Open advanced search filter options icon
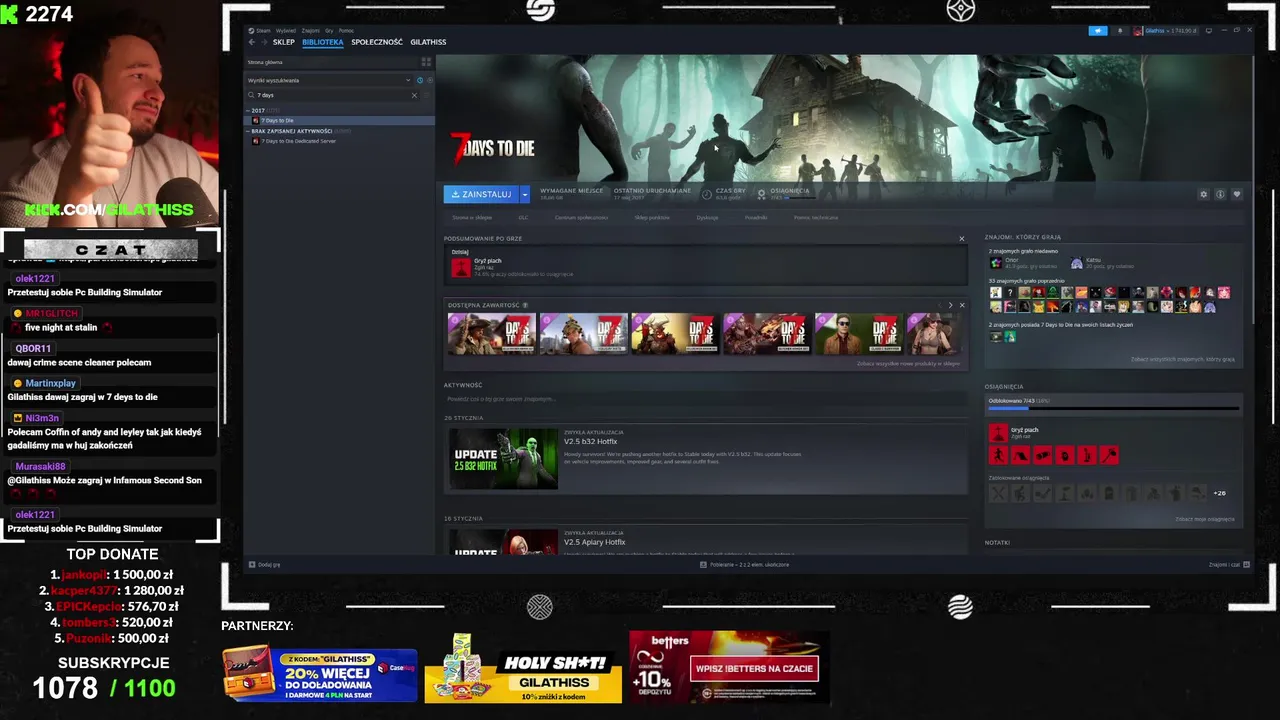This screenshot has width=1280, height=720. tap(426, 95)
